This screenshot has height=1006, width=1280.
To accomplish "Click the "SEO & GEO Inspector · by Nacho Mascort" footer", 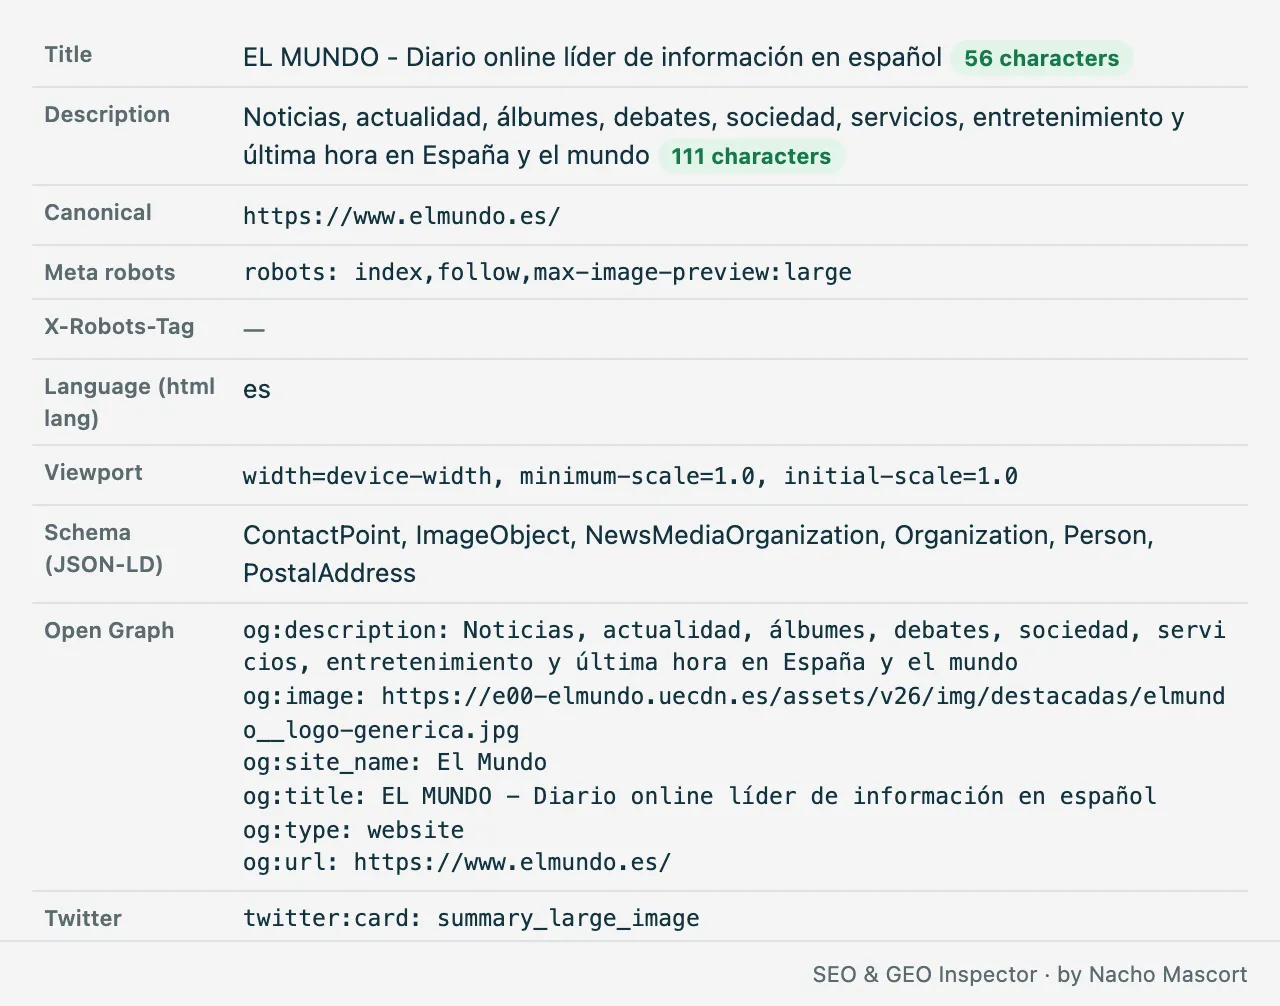I will point(1030,975).
